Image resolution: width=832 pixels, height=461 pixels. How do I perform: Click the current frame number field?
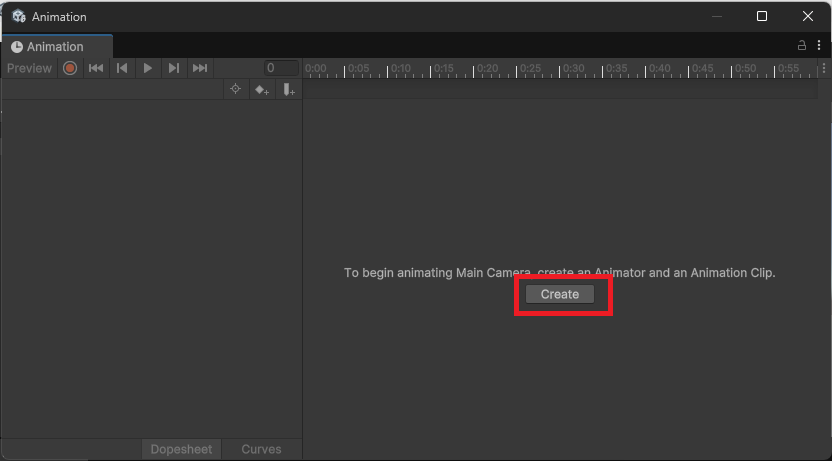(281, 68)
